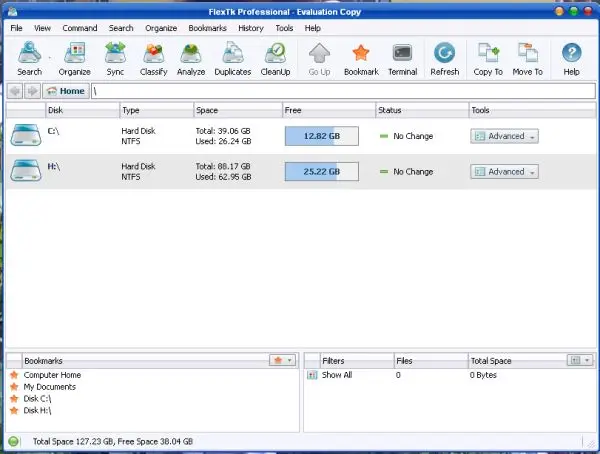This screenshot has width=600, height=454.
Task: Sort by the Type column header
Action: [x=157, y=110]
